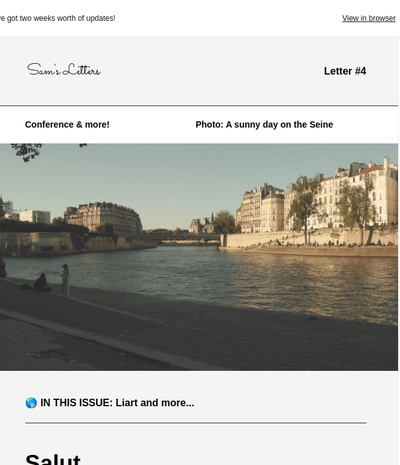Click the globe emoji beside IN THIS ISSUE
400x465 pixels.
[31, 403]
